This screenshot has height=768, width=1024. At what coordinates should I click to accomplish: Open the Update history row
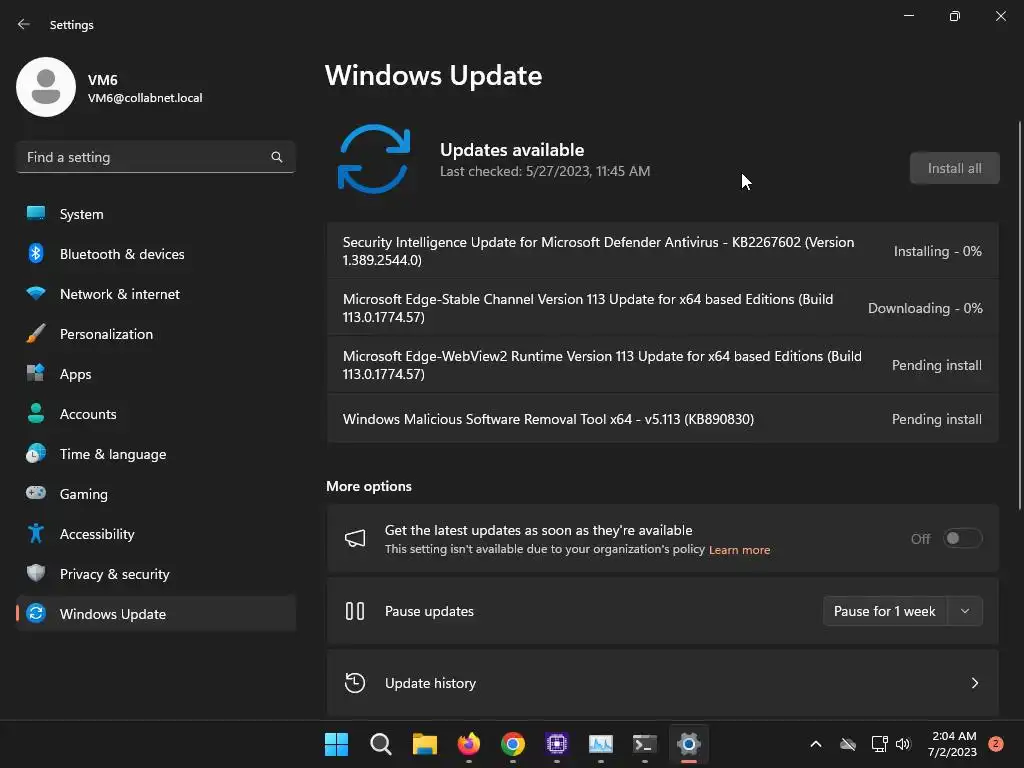(x=663, y=682)
